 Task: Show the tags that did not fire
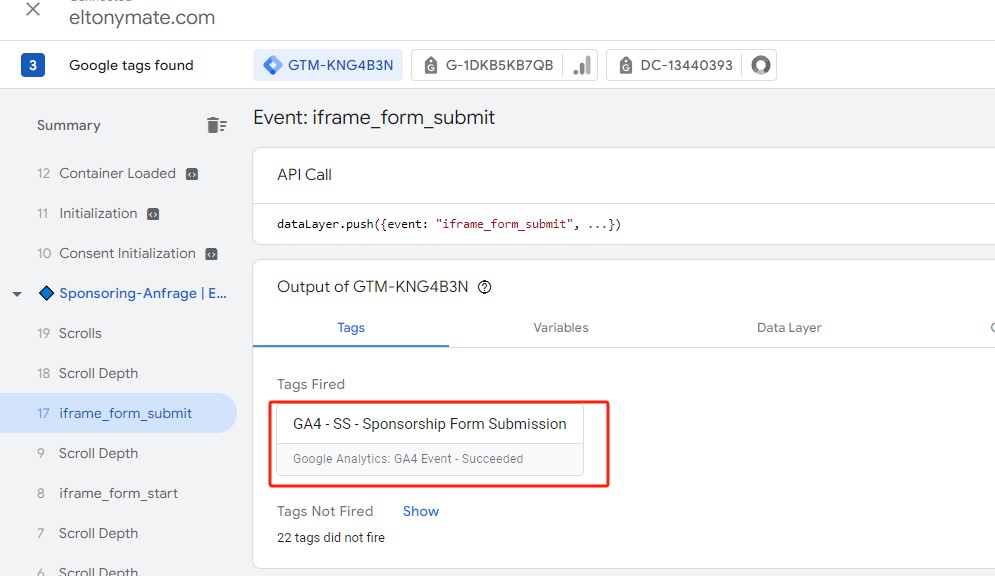420,511
